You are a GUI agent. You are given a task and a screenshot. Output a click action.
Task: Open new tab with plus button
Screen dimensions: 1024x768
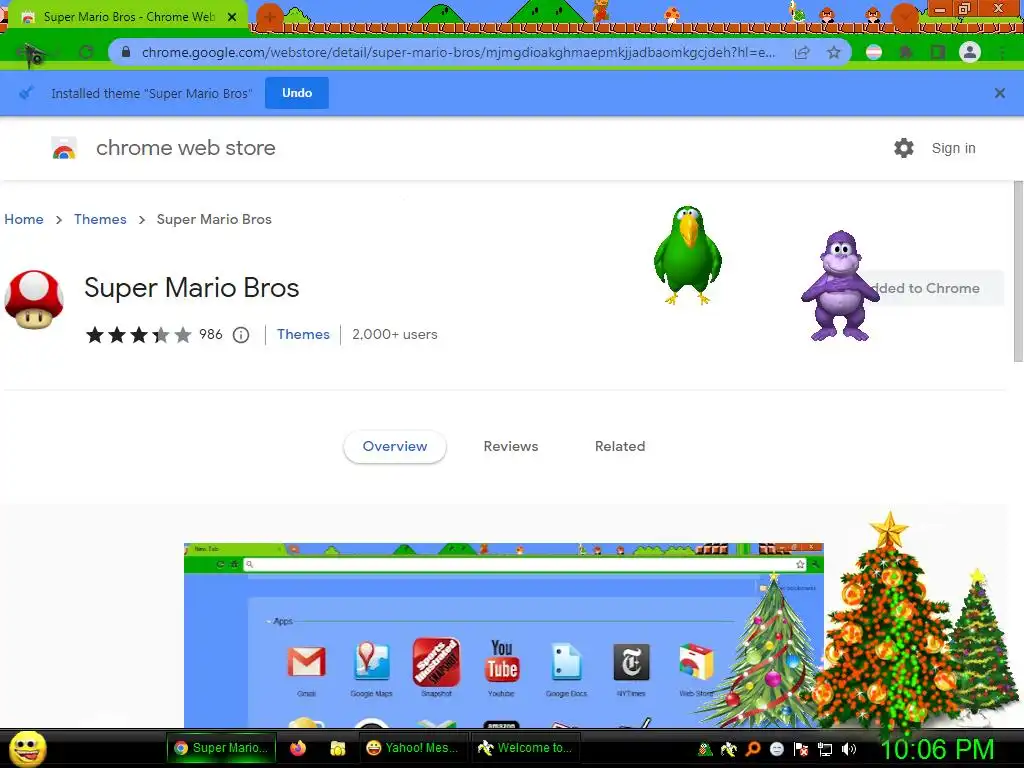(x=269, y=17)
